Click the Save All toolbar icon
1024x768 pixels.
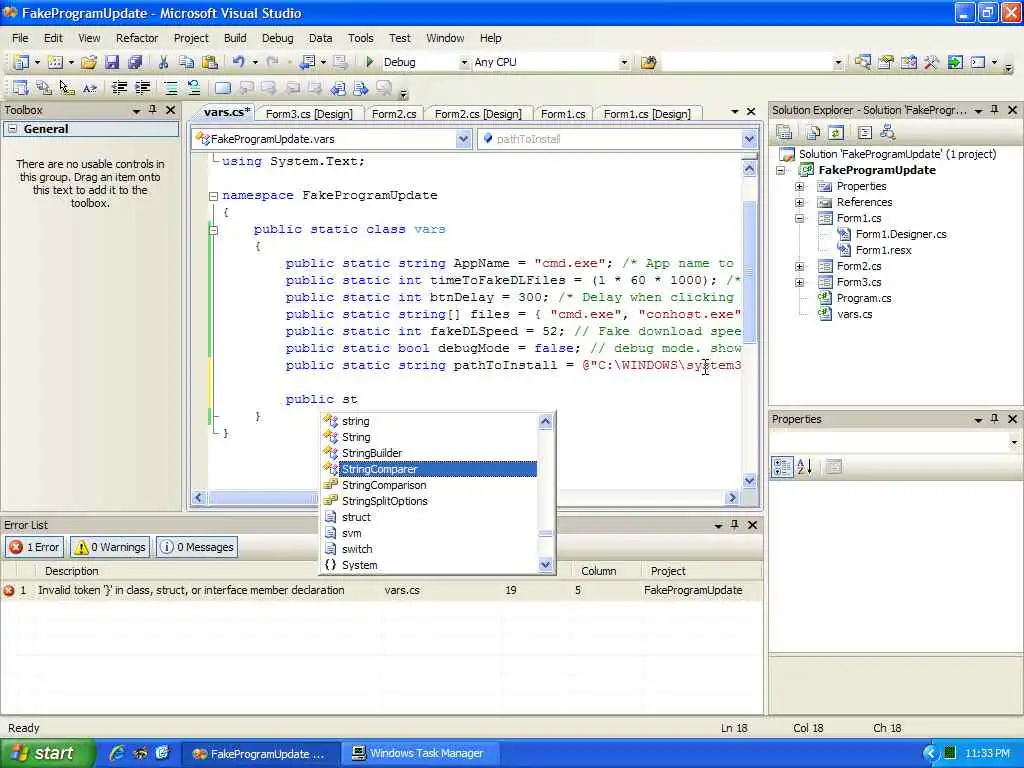tap(135, 62)
